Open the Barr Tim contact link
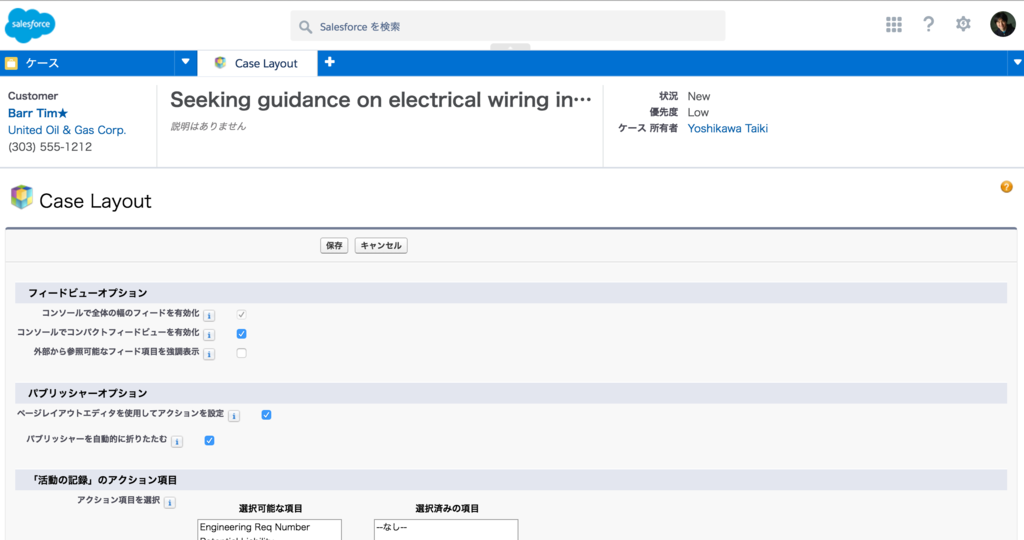 [x=38, y=113]
